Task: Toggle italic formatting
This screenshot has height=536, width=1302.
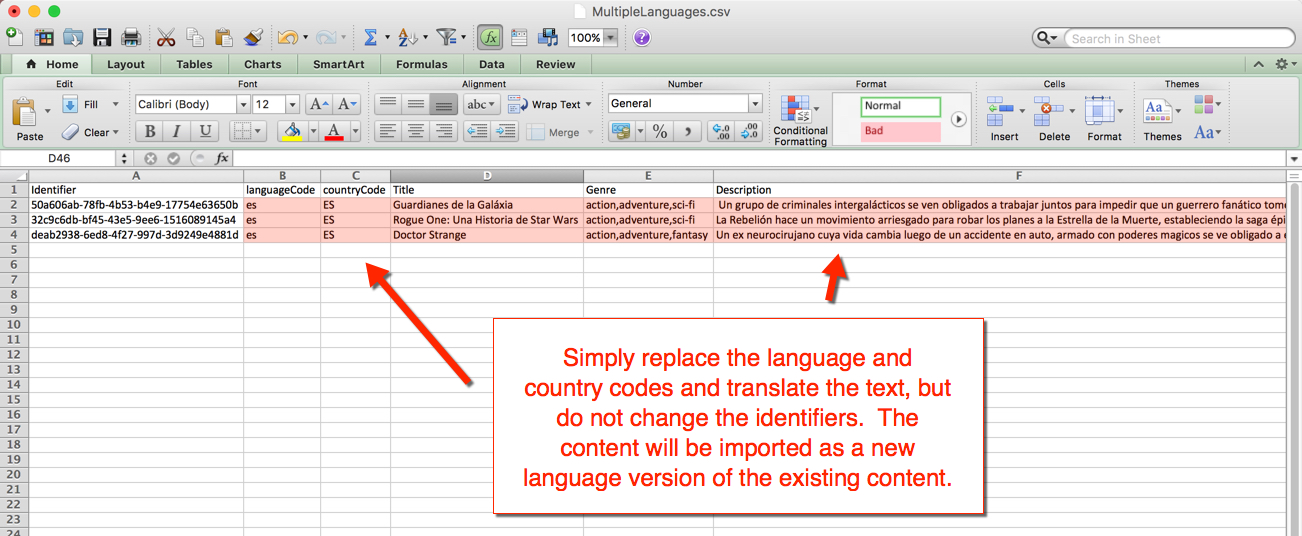Action: (x=177, y=131)
